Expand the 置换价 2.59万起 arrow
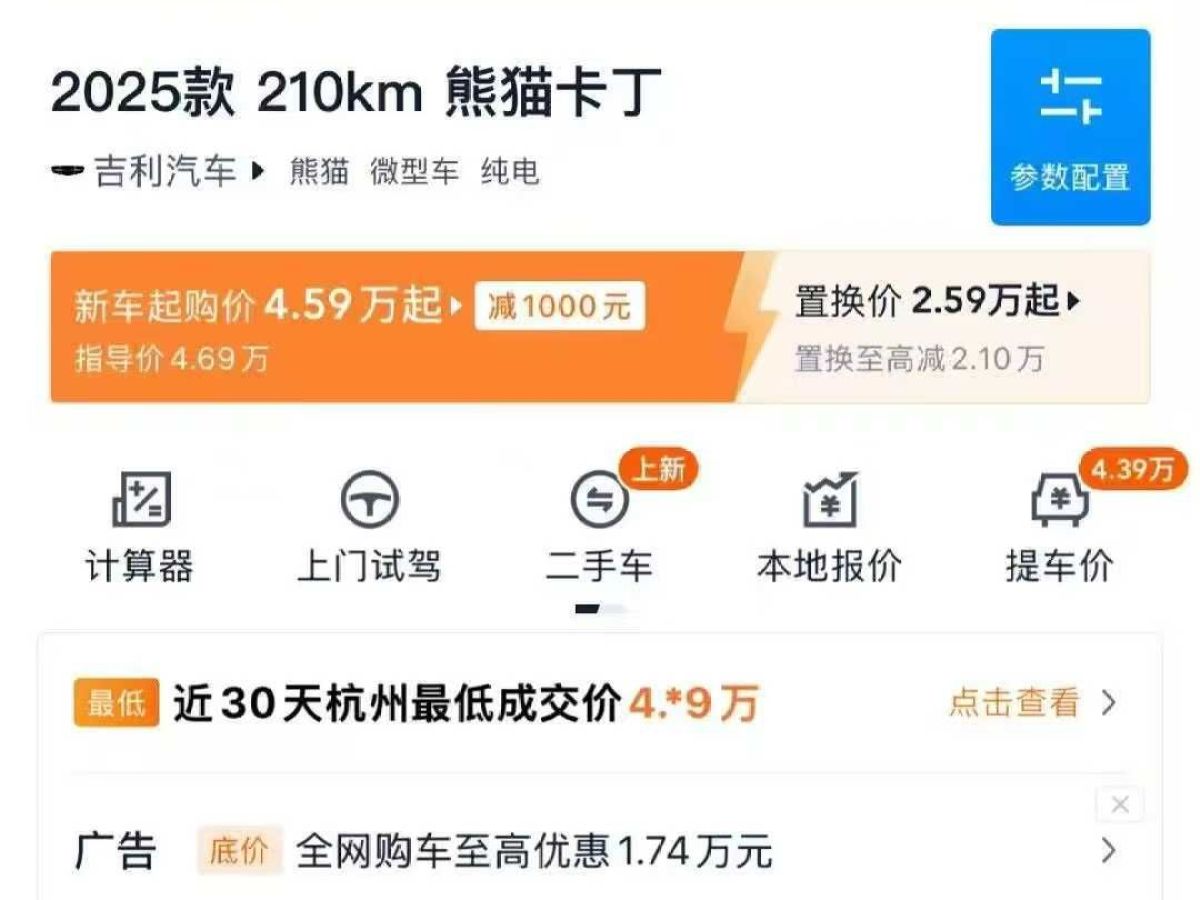This screenshot has height=900, width=1200. [1074, 300]
